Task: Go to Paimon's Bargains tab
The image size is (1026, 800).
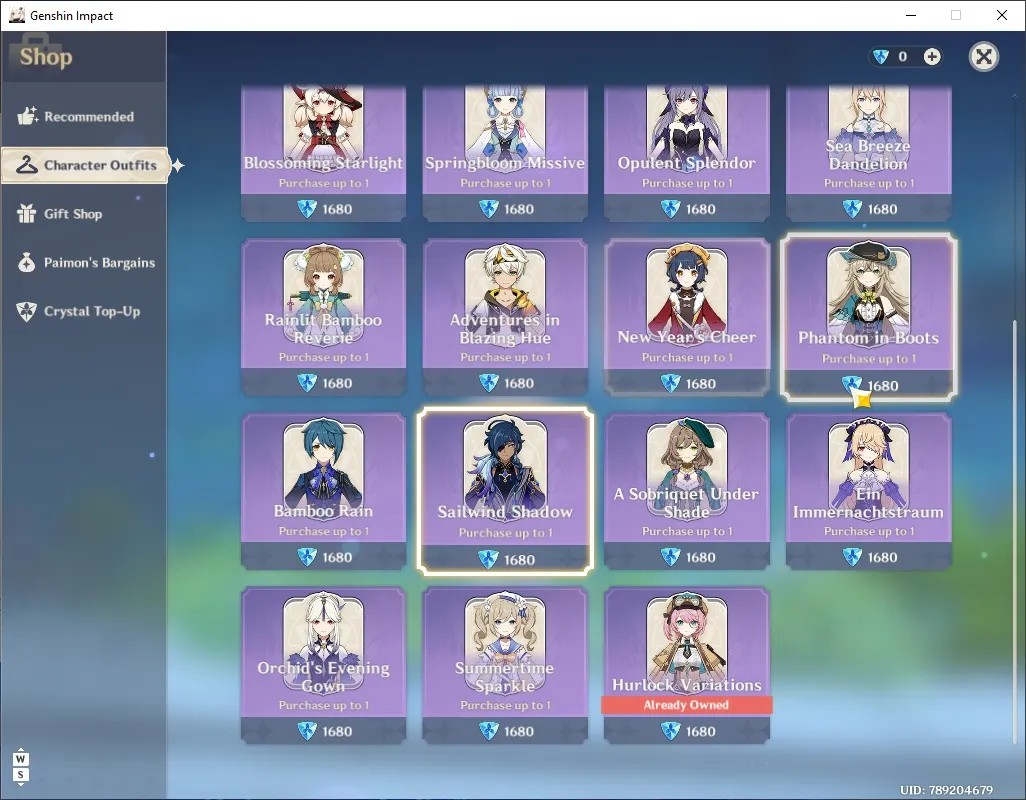Action: 84,262
